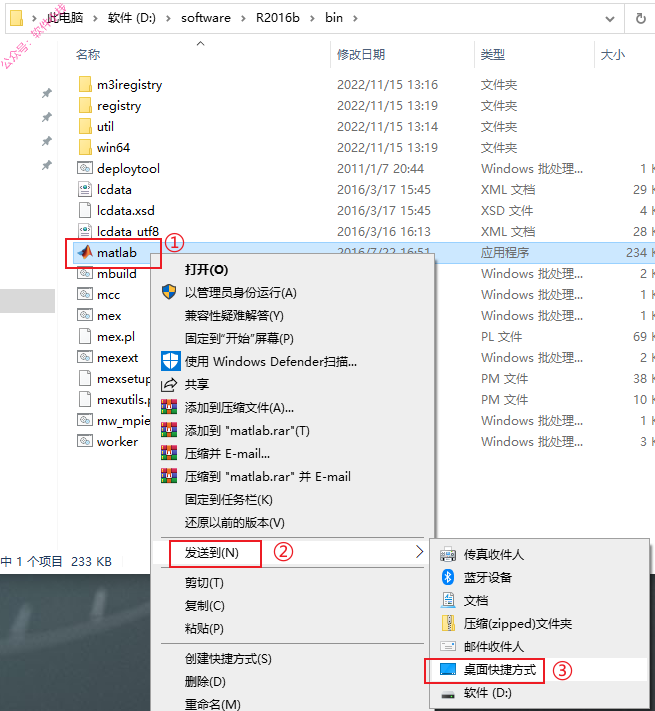Choose 创建快捷方式(S) menu entry

tap(228, 658)
